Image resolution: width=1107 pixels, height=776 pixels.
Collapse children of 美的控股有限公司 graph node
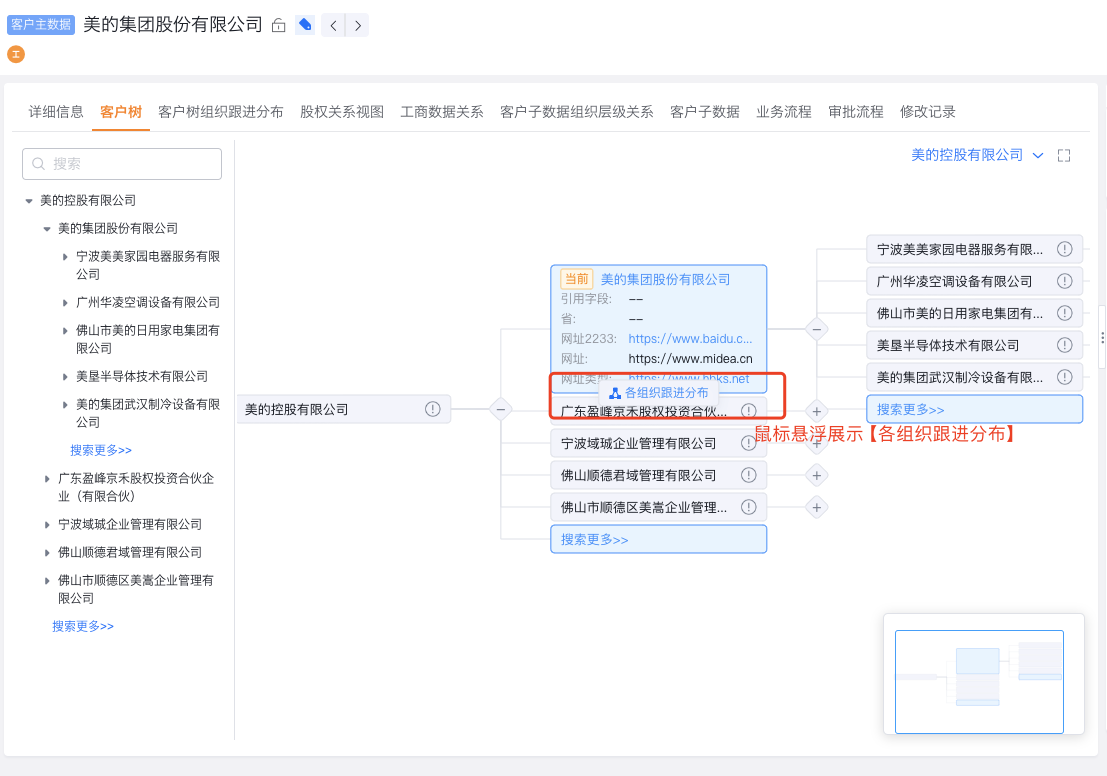click(x=501, y=410)
